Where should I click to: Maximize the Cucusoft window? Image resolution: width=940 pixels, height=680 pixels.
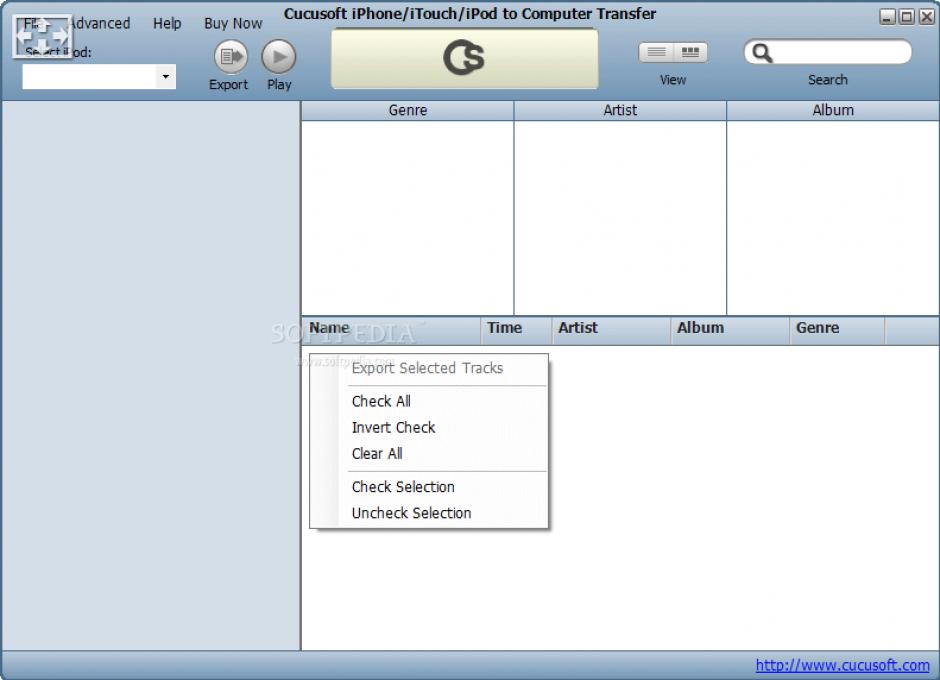tap(907, 17)
